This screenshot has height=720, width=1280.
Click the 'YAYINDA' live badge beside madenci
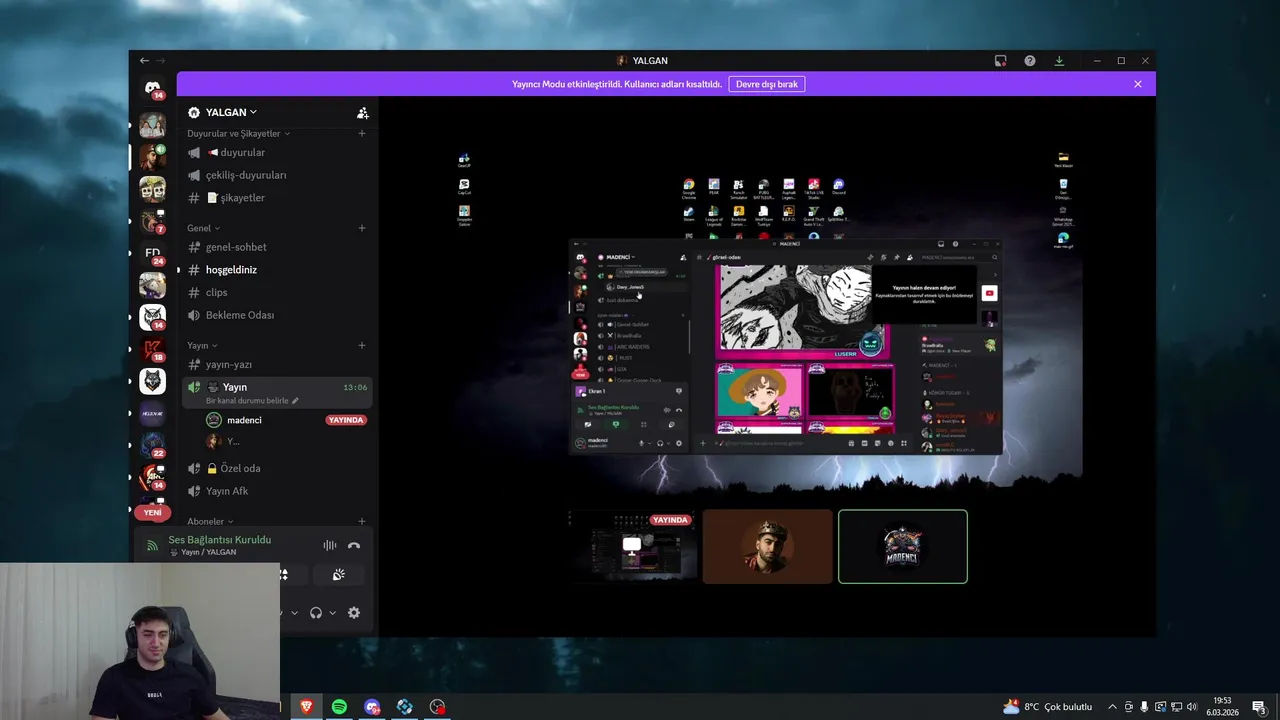pos(346,420)
